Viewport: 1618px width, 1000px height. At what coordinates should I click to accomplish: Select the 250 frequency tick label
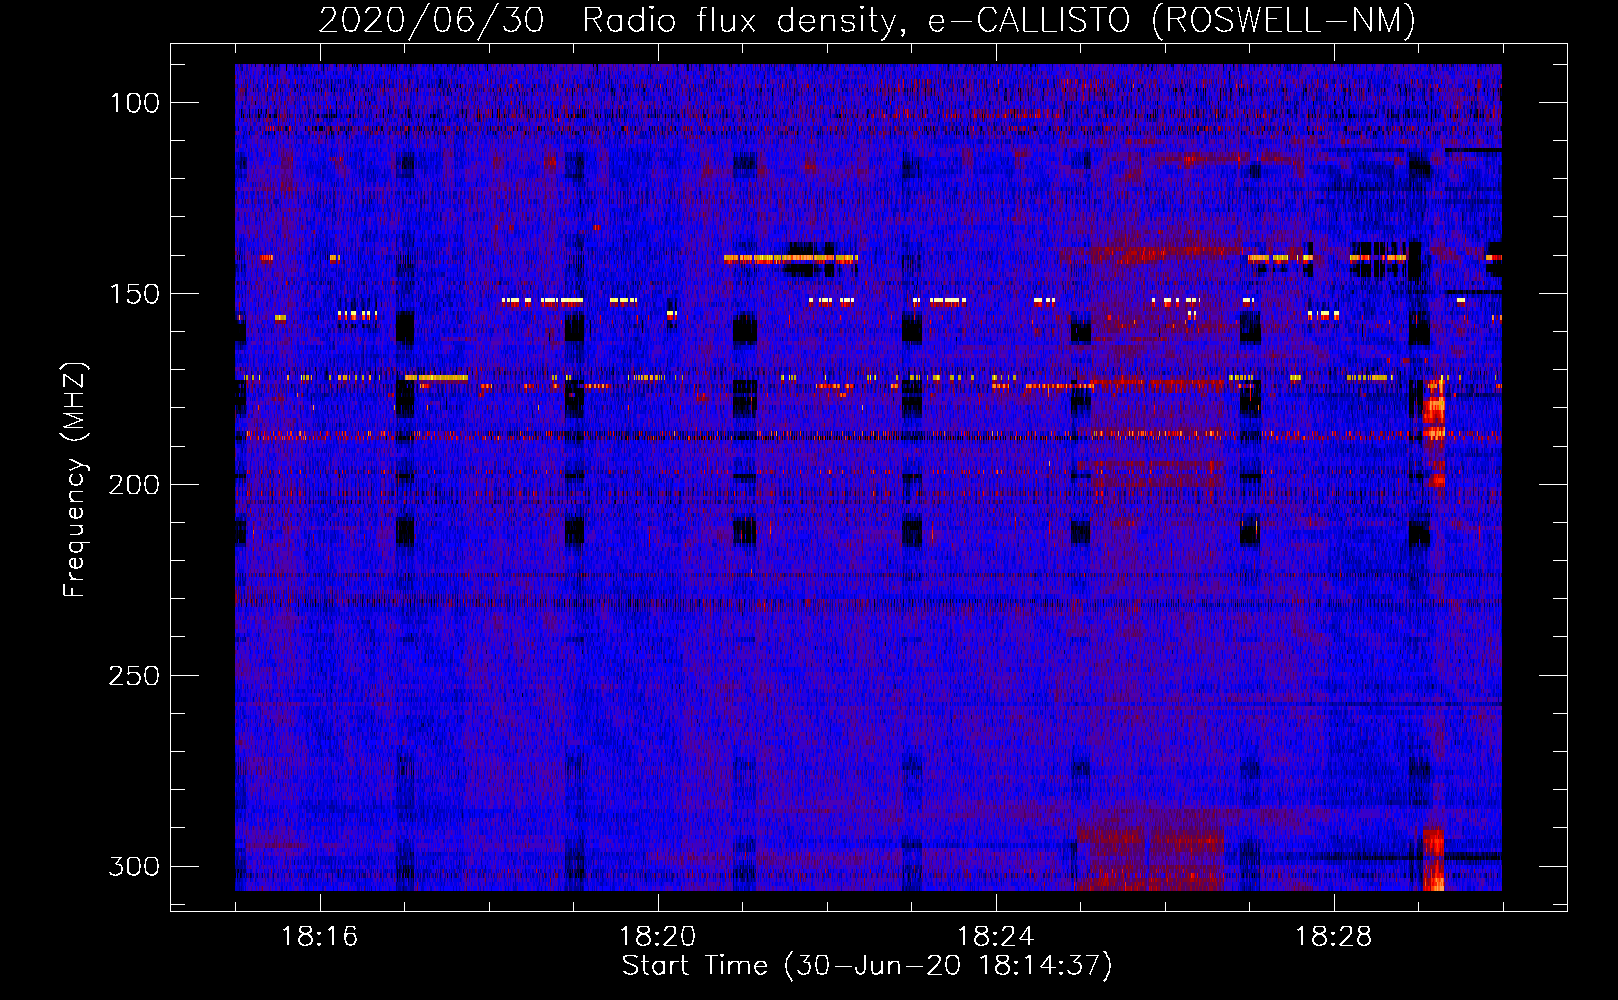click(x=134, y=676)
